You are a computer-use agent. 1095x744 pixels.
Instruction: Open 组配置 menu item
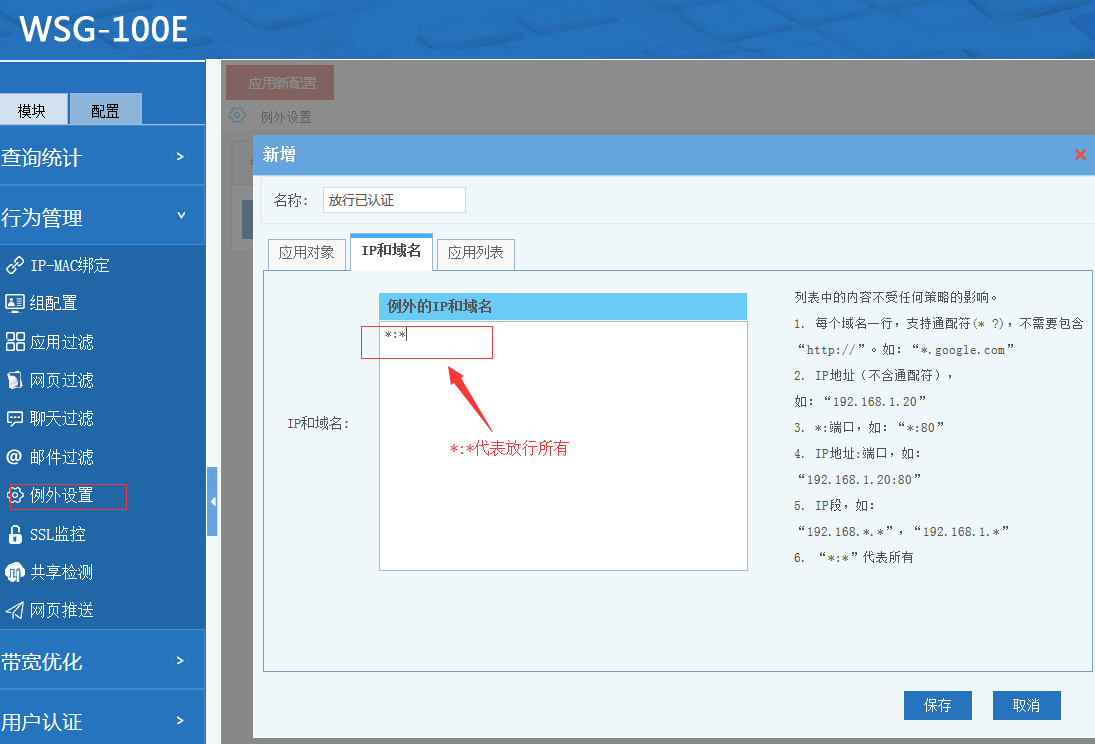click(54, 302)
